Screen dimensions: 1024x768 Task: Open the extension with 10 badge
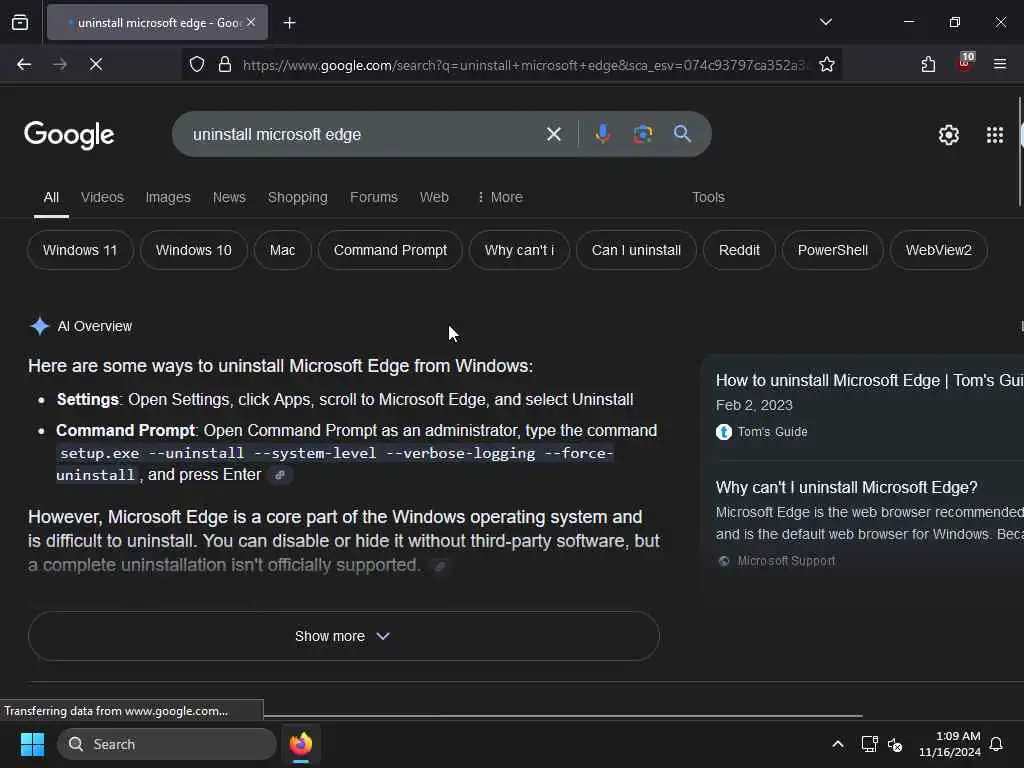(x=965, y=63)
